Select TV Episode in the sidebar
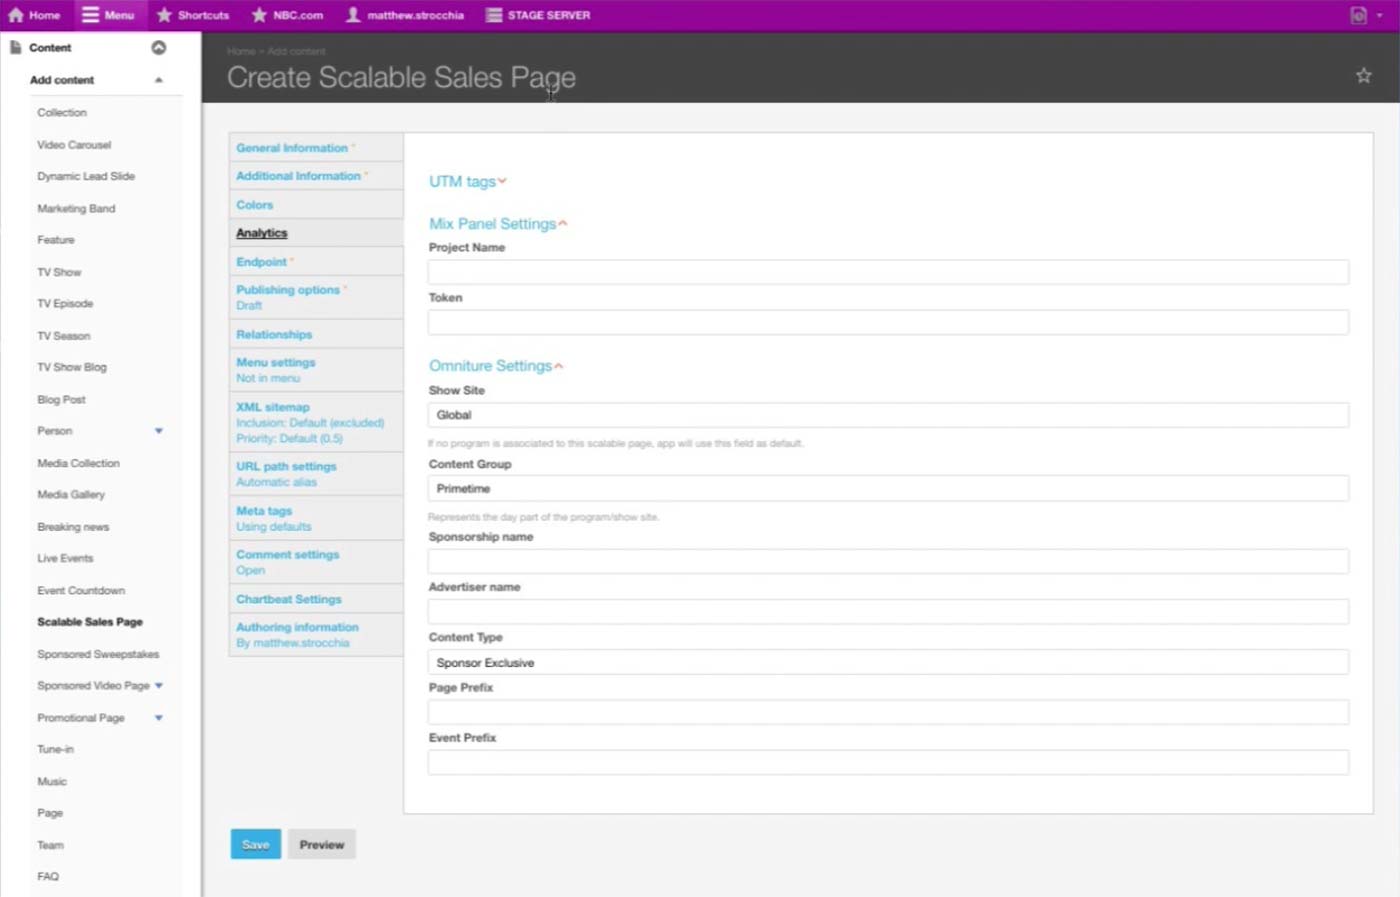Image resolution: width=1400 pixels, height=897 pixels. [65, 304]
